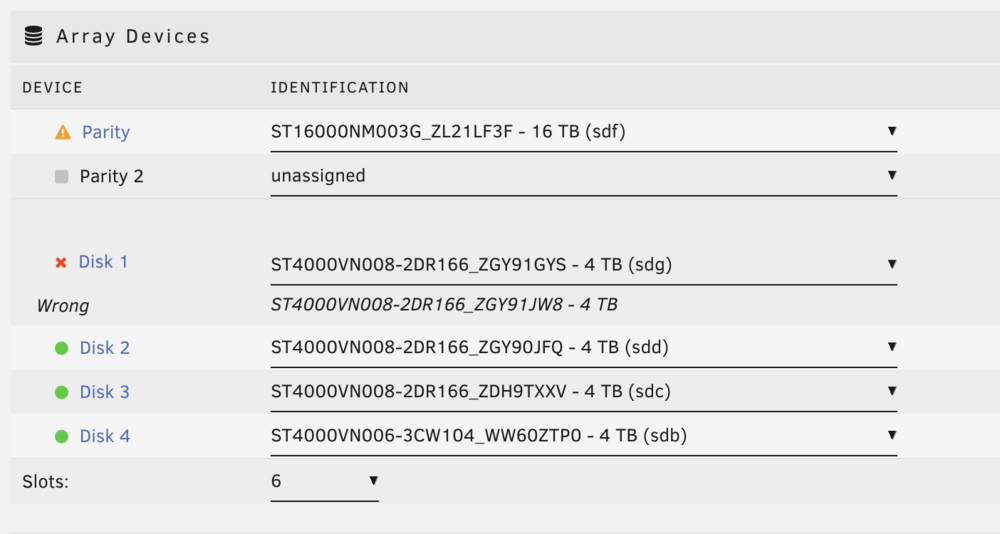Screen dimensions: 1000x534
Task: Open the Disk 4 dropdown showing WW60ZTP0 drive
Action: 584,436
